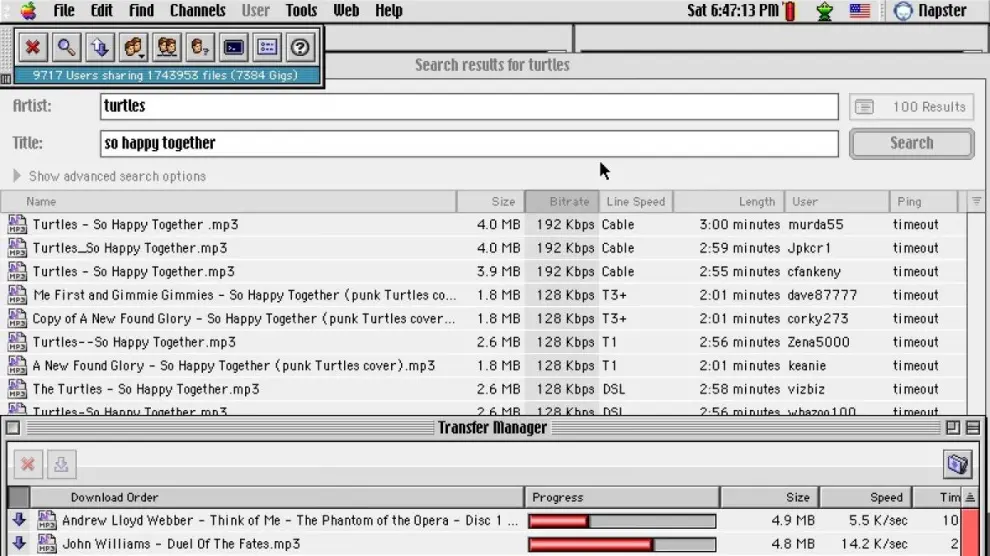Open the Tools menu
Image resolution: width=990 pixels, height=556 pixels.
pos(301,11)
